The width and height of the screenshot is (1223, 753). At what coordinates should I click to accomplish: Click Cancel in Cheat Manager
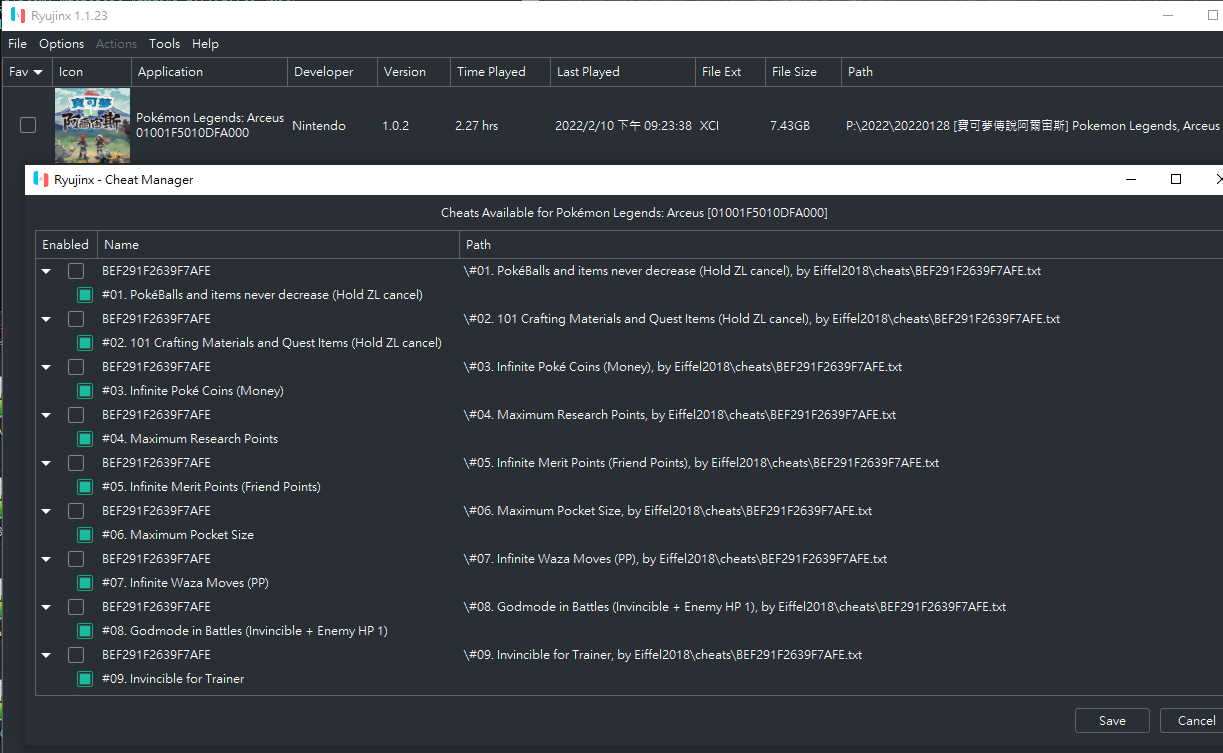tap(1192, 720)
